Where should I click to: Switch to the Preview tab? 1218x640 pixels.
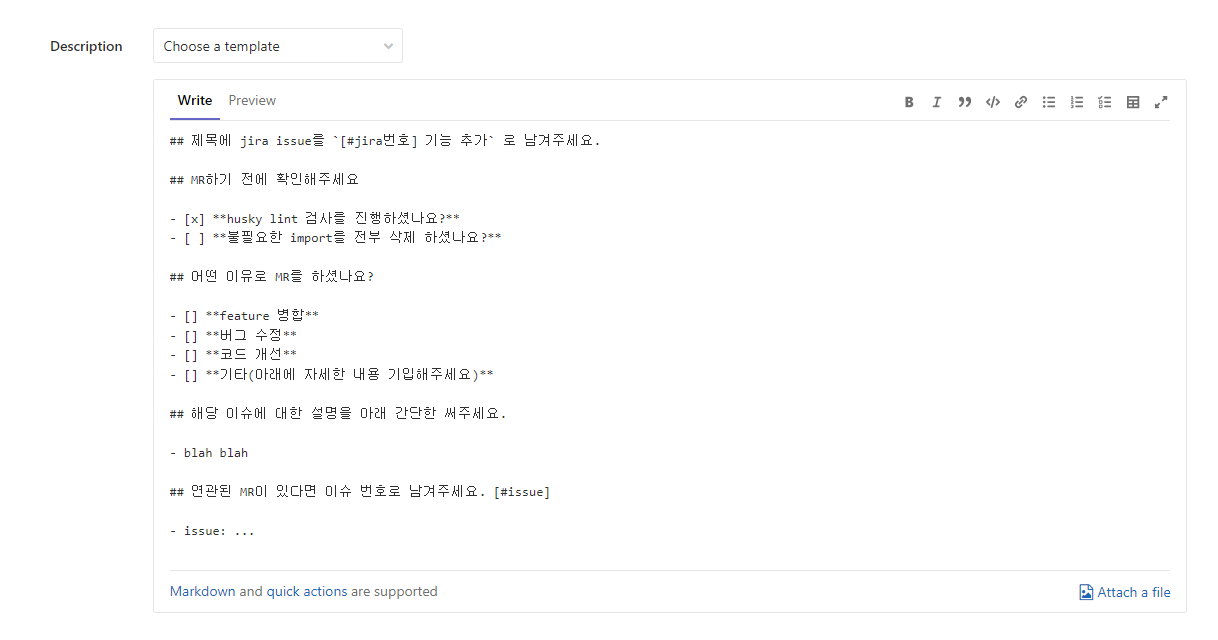click(x=252, y=100)
